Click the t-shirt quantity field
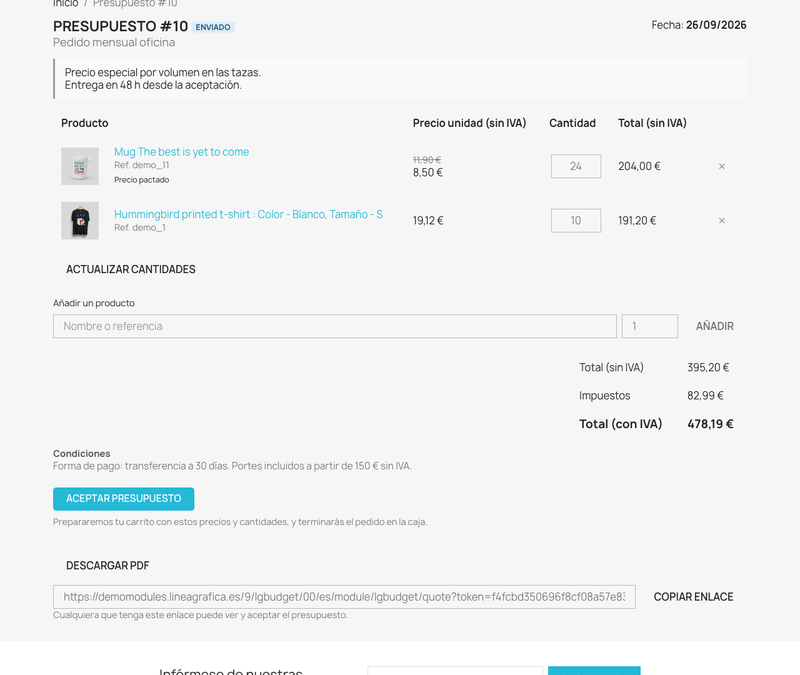This screenshot has height=675, width=800. [576, 221]
